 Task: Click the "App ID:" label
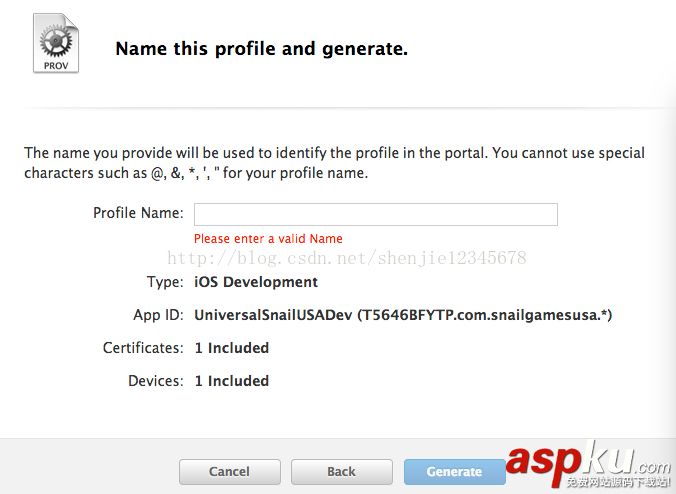coord(158,315)
